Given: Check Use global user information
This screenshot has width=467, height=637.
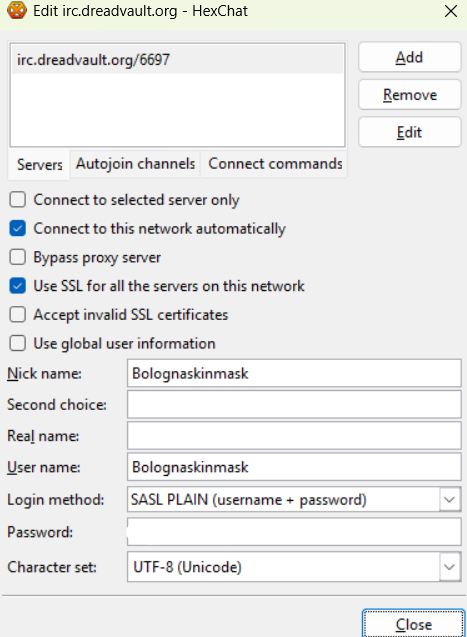Looking at the screenshot, I should [x=17, y=343].
